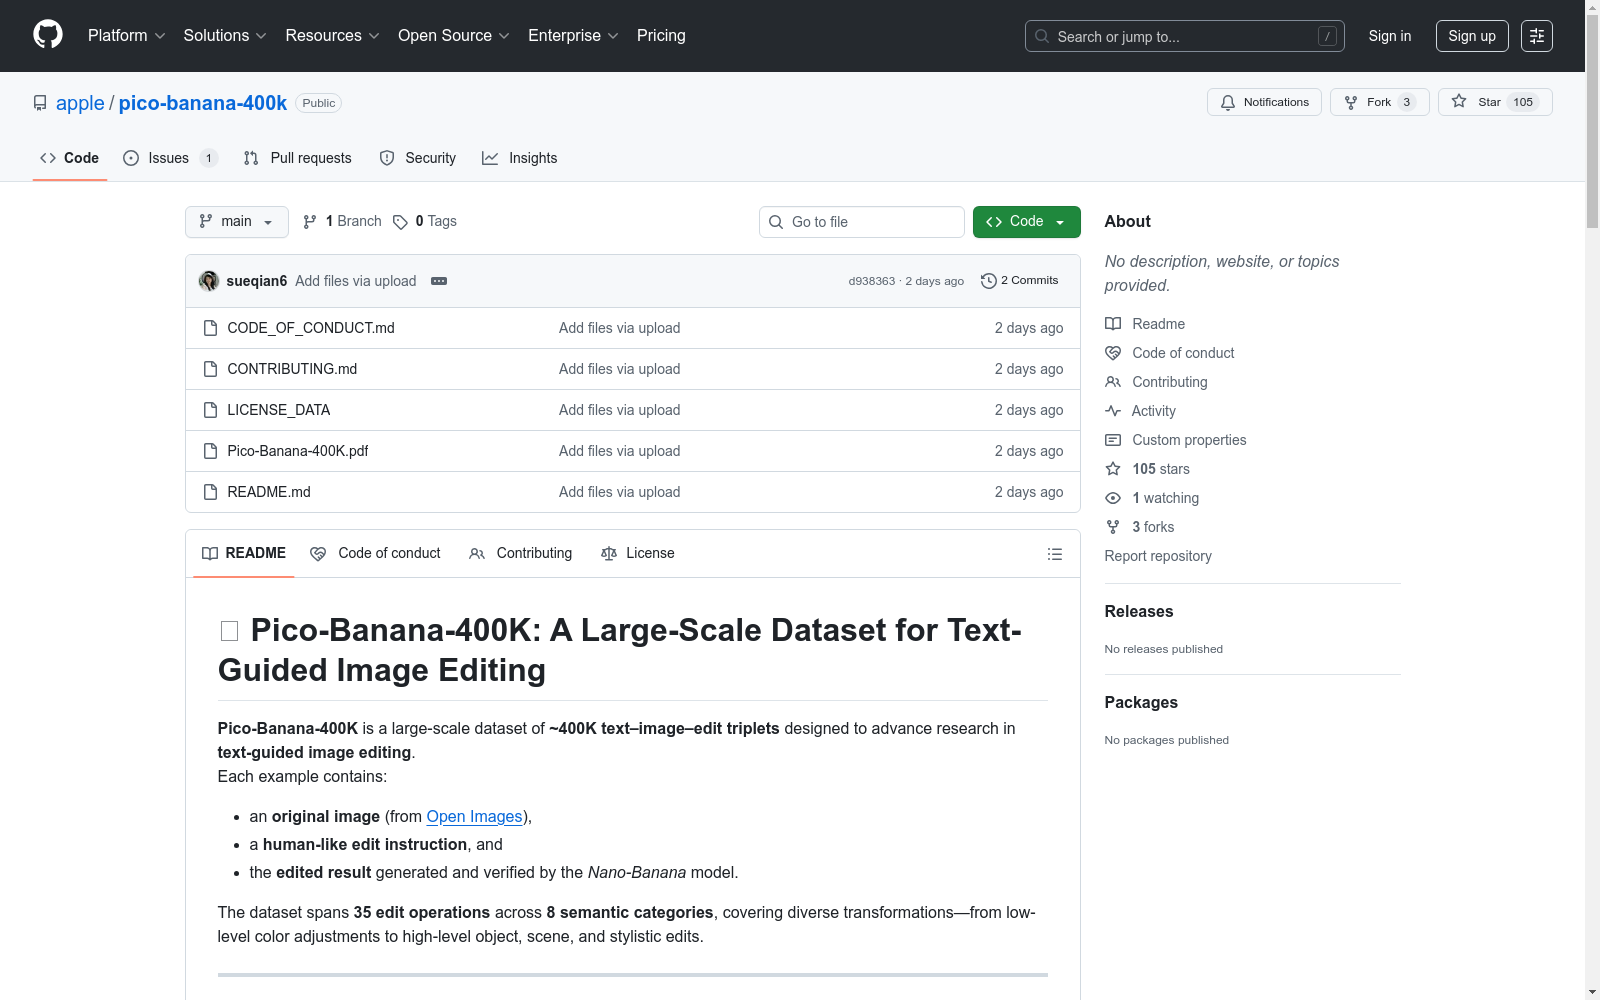Fork the pico-banana-400k repository

pos(1379,102)
